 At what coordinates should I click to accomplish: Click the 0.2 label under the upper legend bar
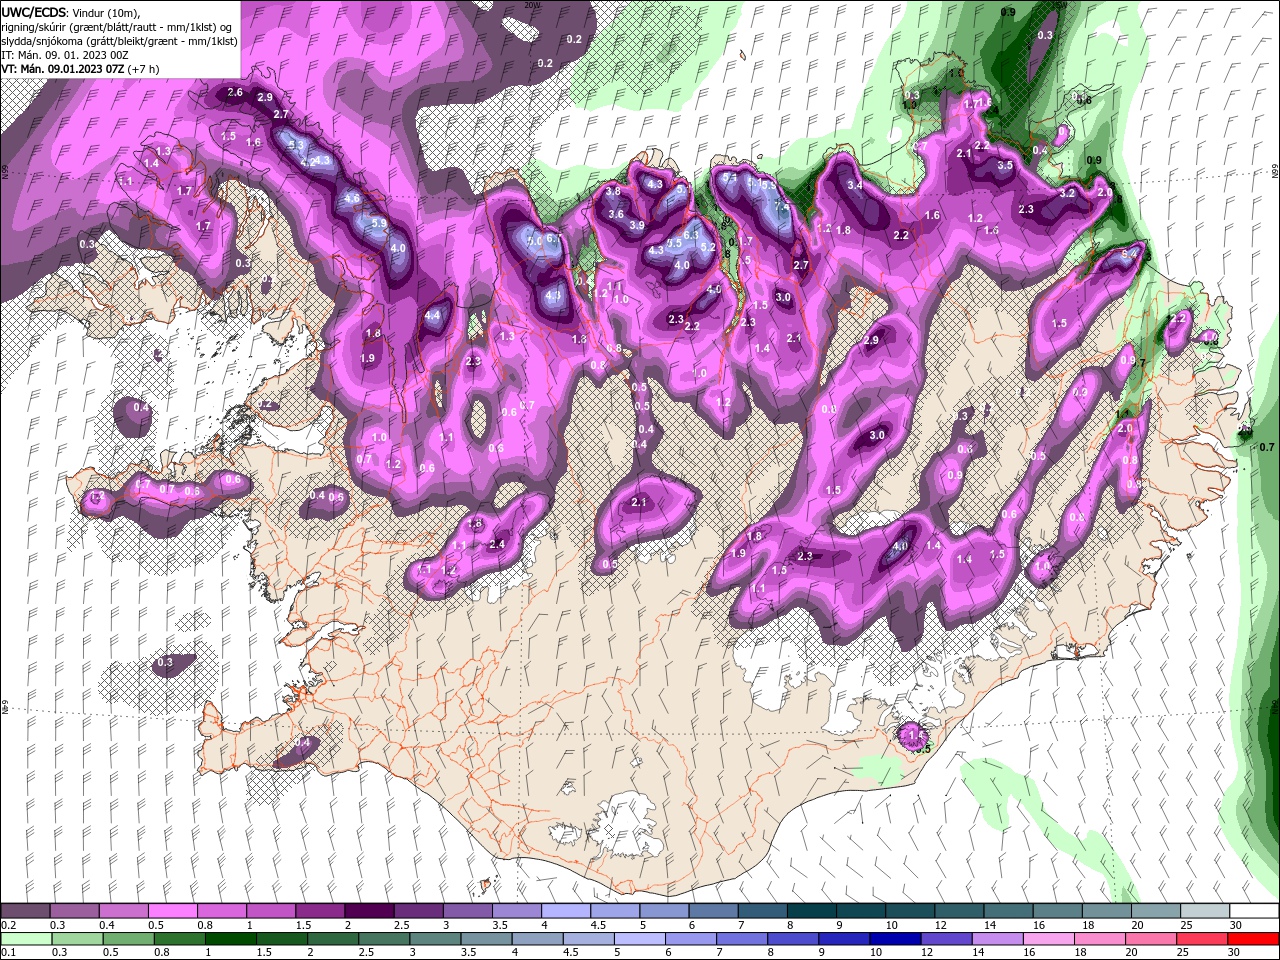[8, 925]
